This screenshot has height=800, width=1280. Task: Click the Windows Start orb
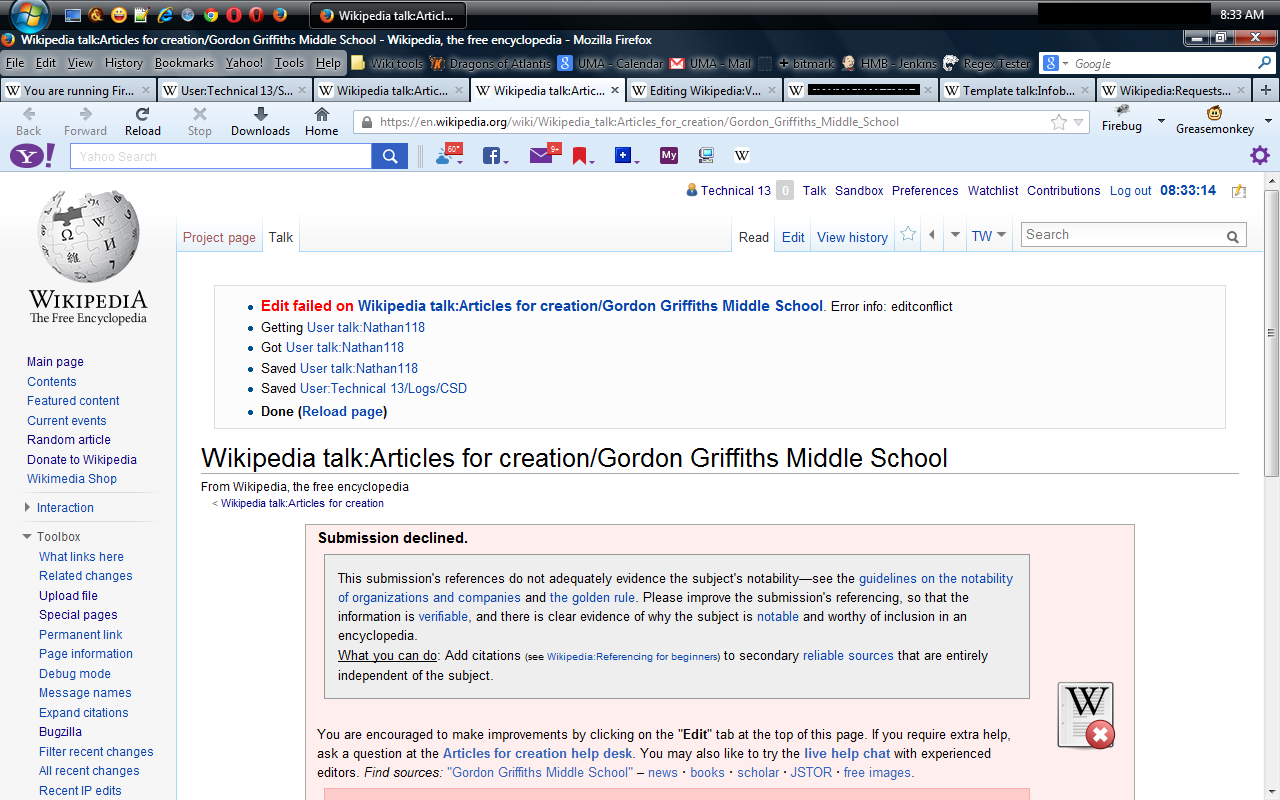[30, 14]
